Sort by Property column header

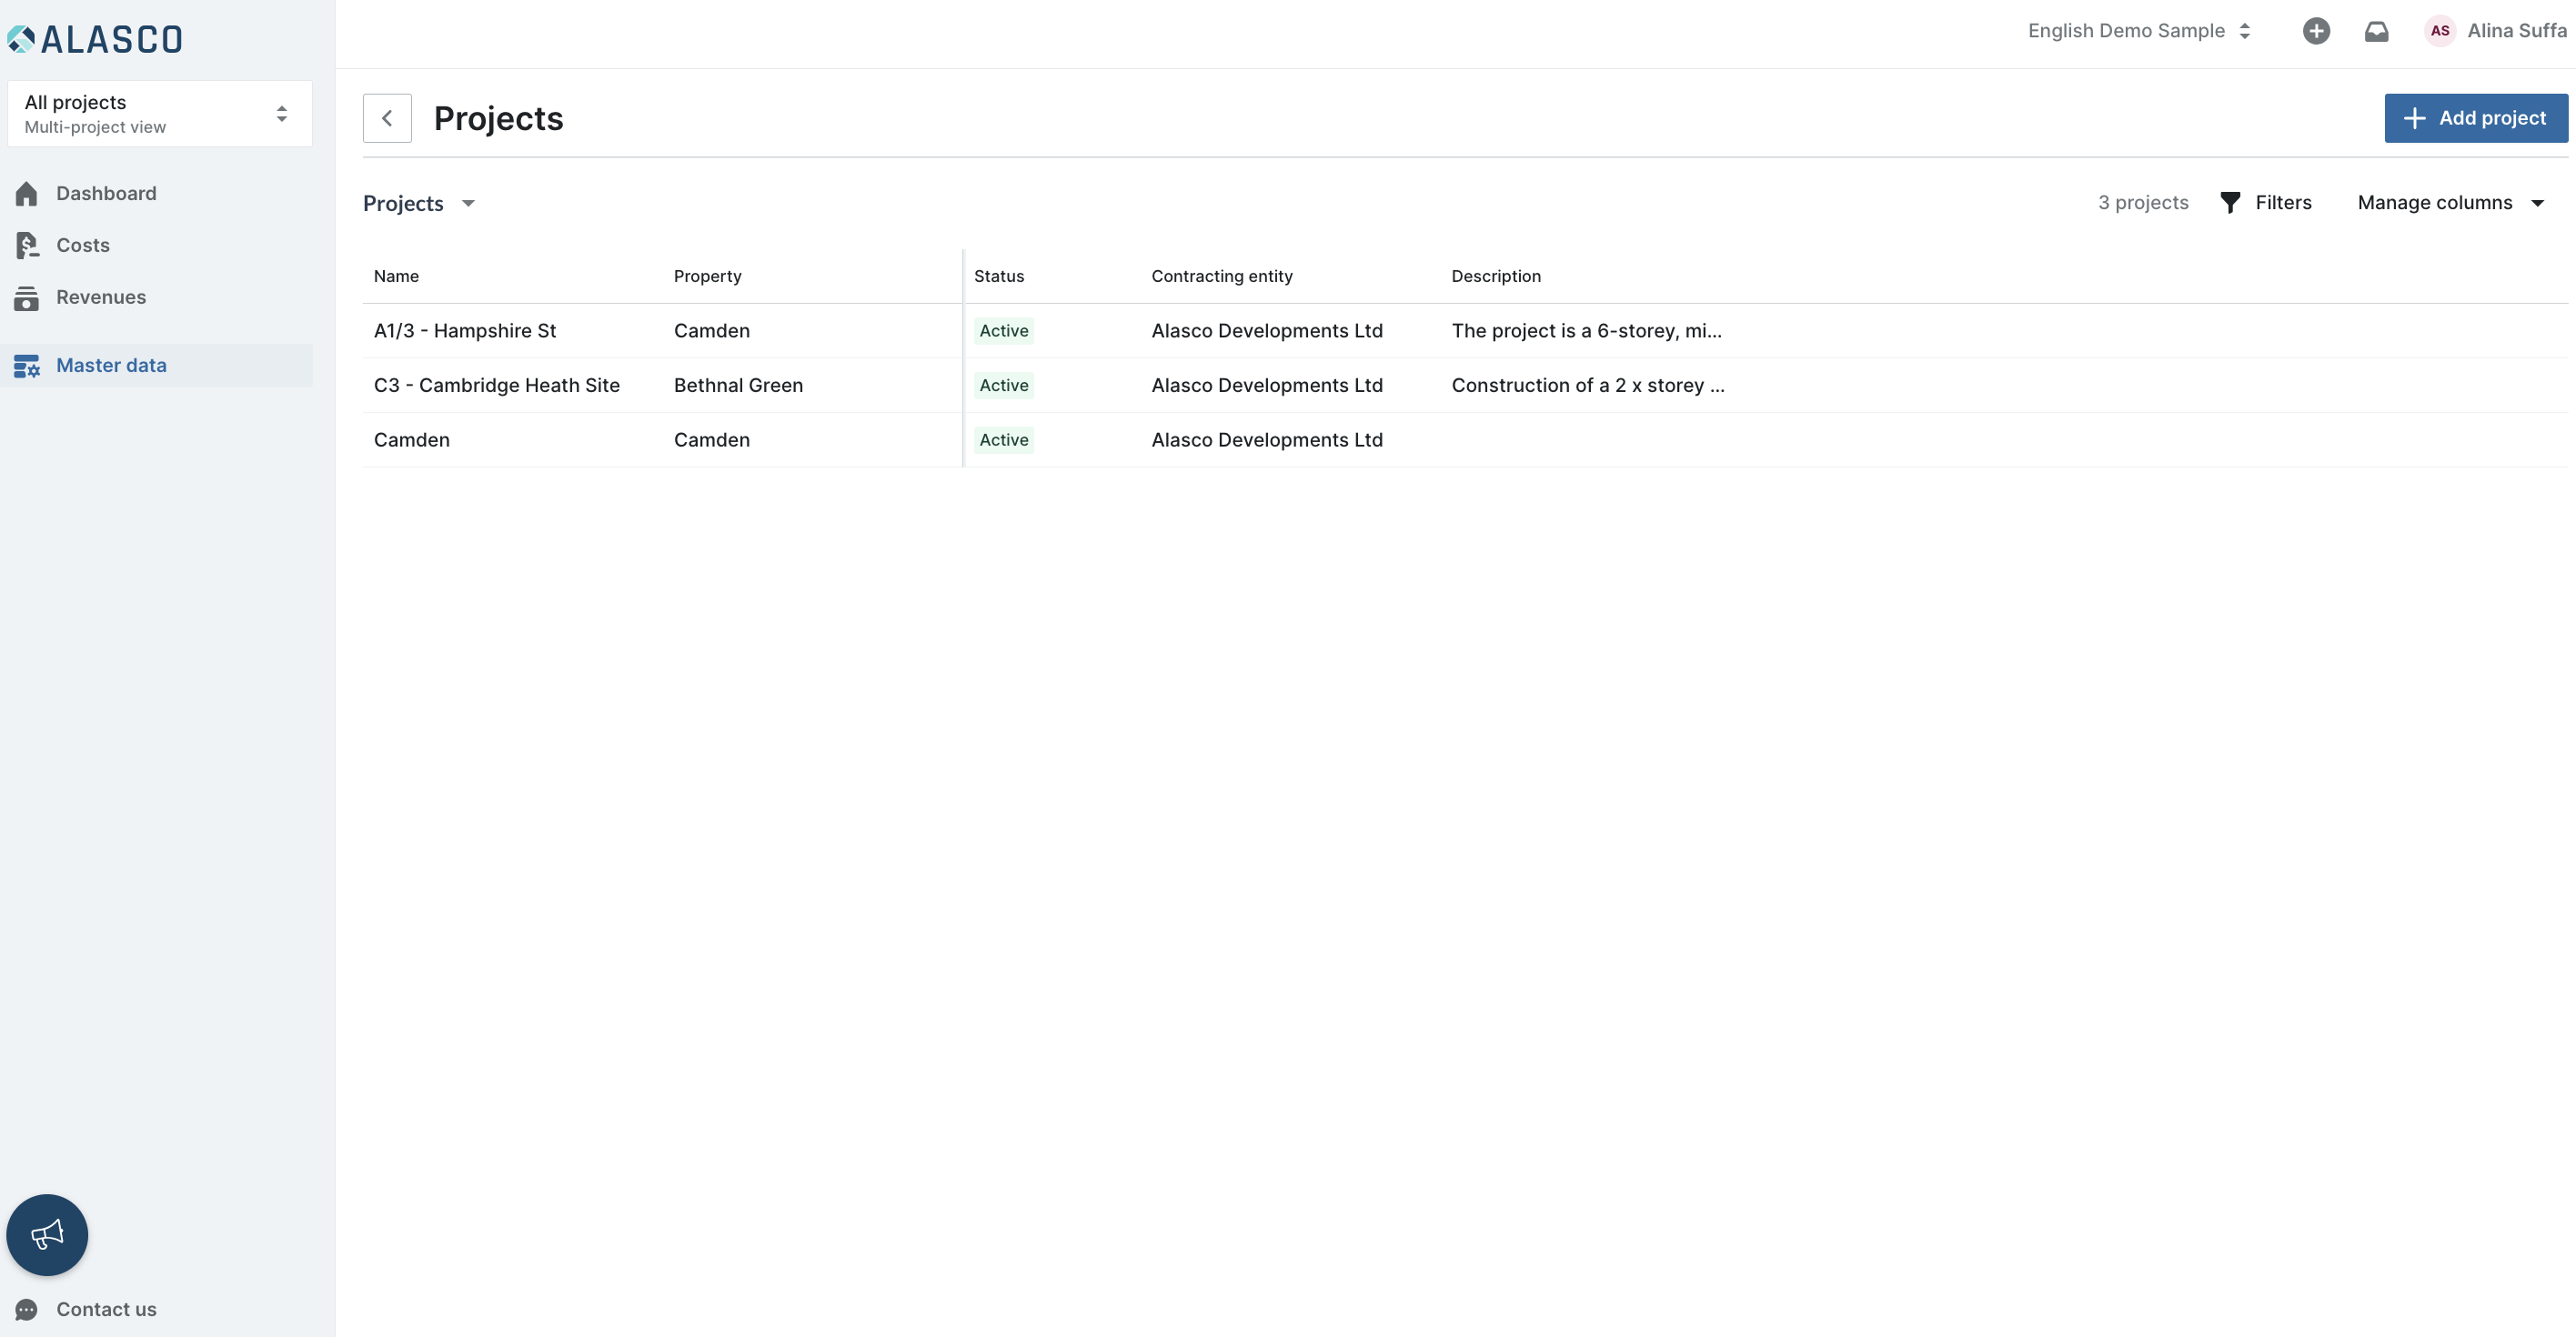click(x=707, y=276)
